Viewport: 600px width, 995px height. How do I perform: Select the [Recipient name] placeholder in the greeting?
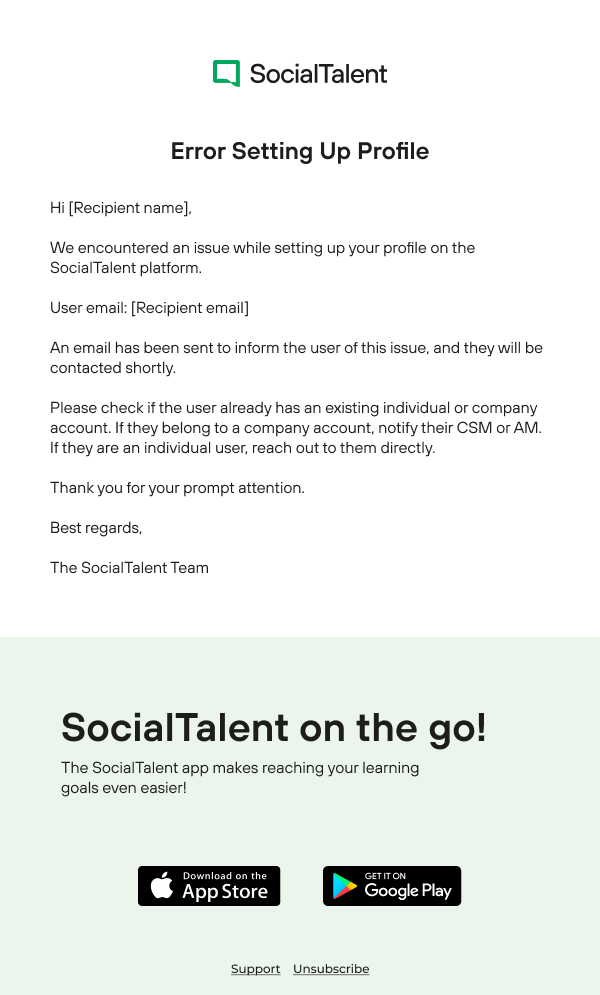[129, 208]
